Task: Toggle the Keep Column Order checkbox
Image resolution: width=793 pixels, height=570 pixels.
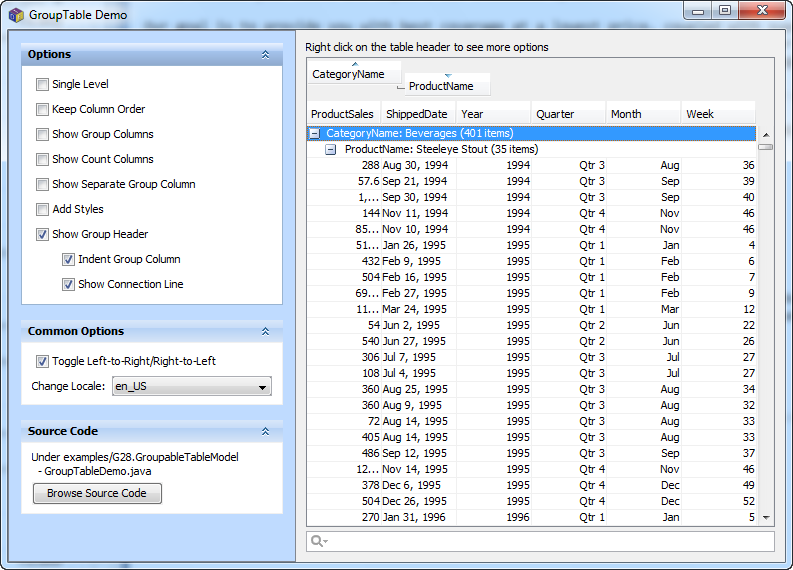Action: tap(42, 109)
